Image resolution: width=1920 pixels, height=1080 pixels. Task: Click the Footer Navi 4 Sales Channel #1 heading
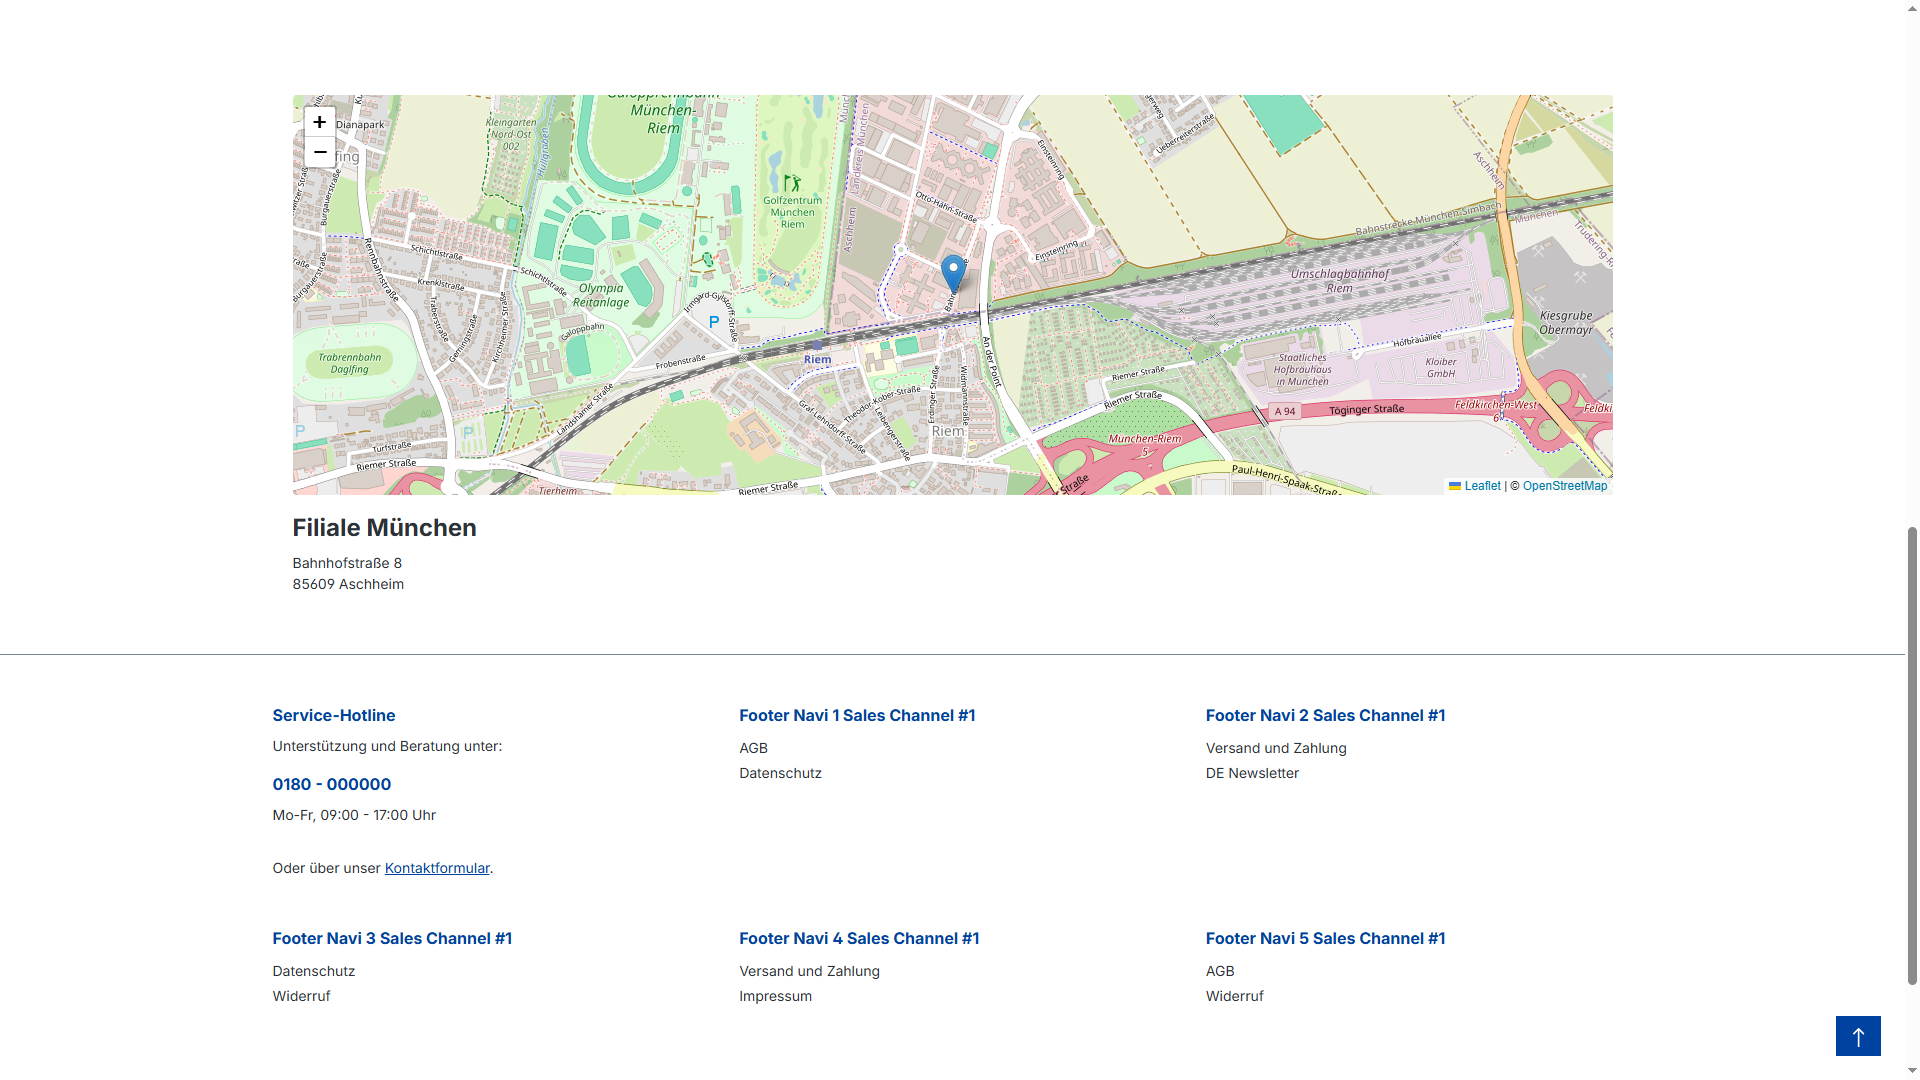tap(859, 938)
